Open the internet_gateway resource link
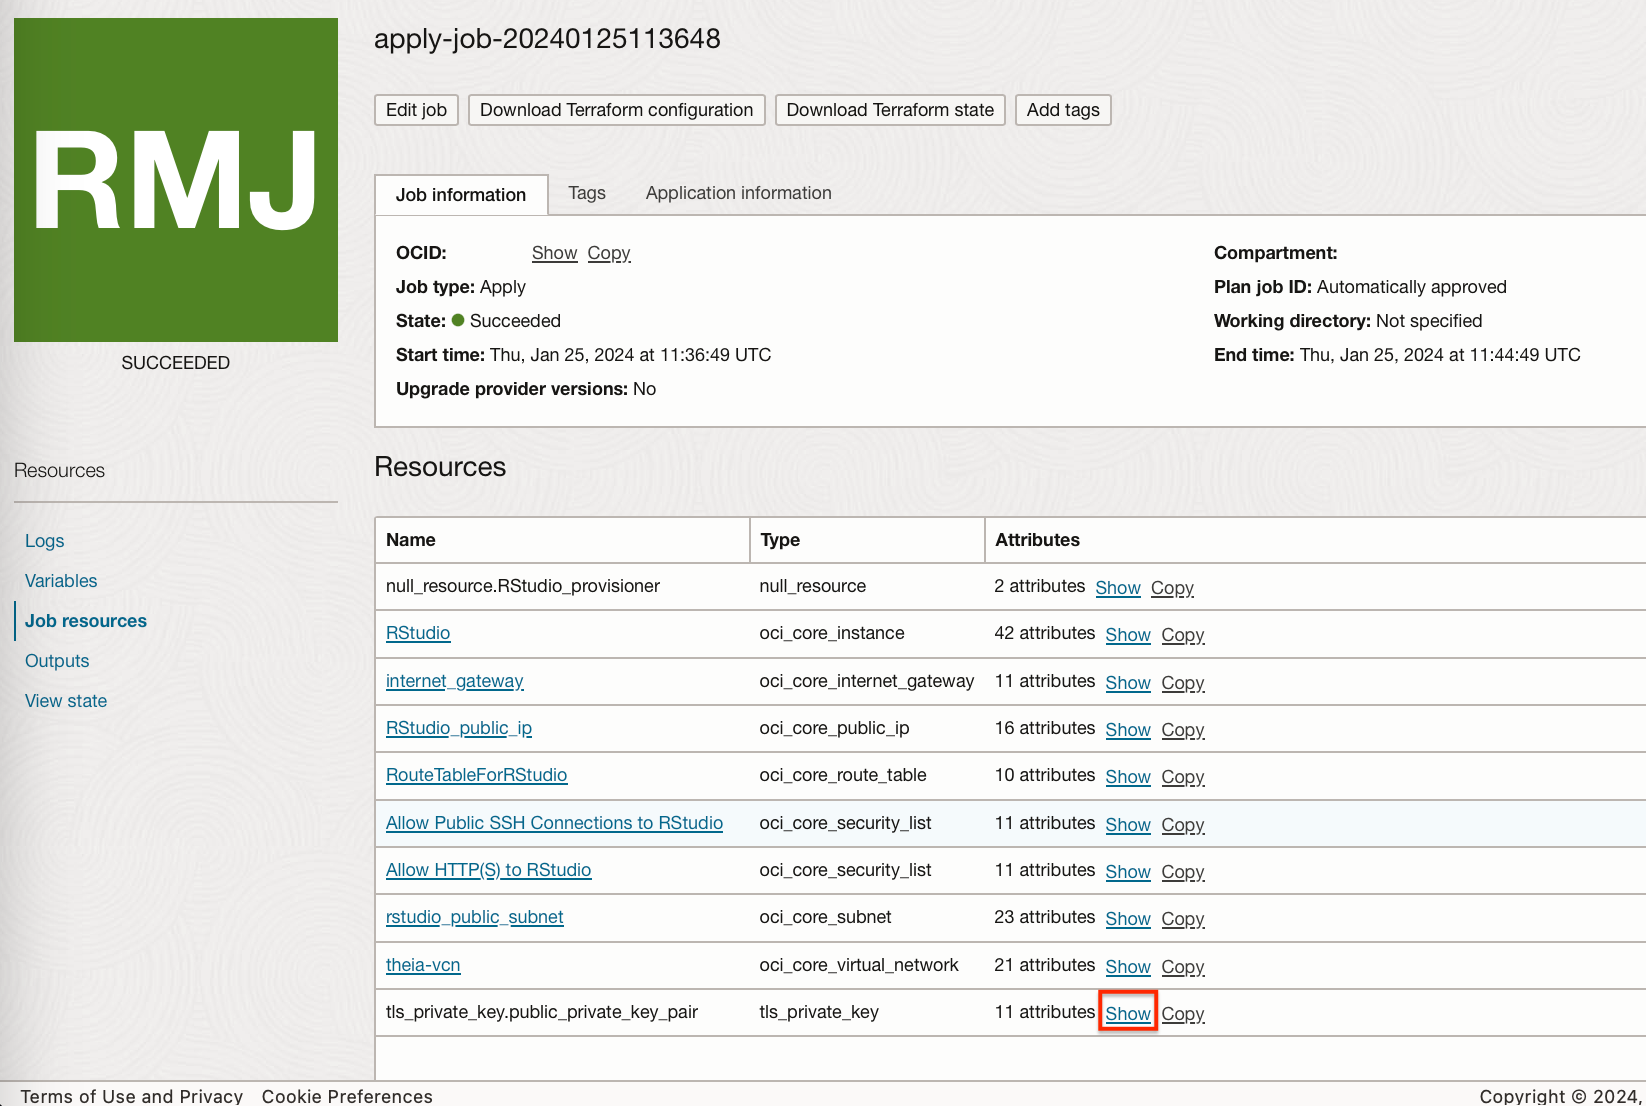Screen dimensions: 1646x1106 (x=455, y=681)
